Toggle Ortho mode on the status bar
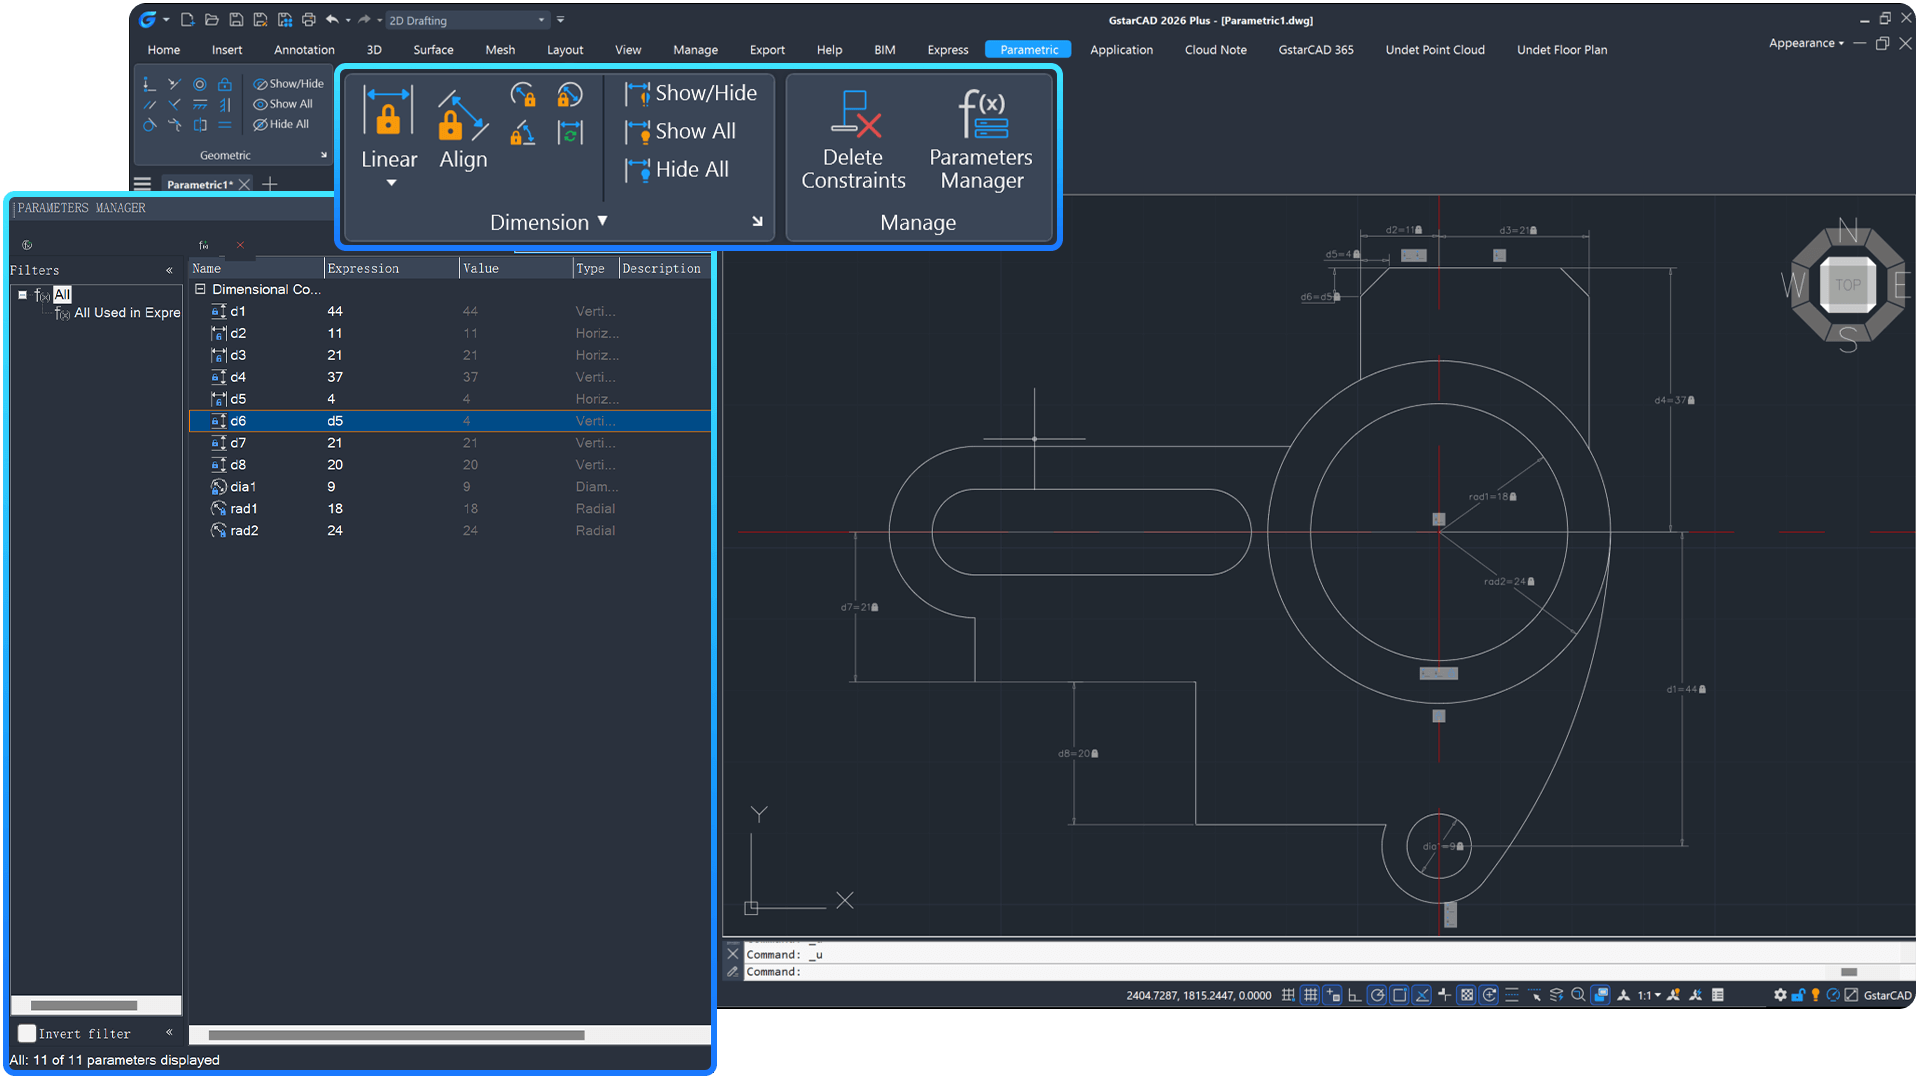This screenshot has width=1920, height=1080. 1353,995
